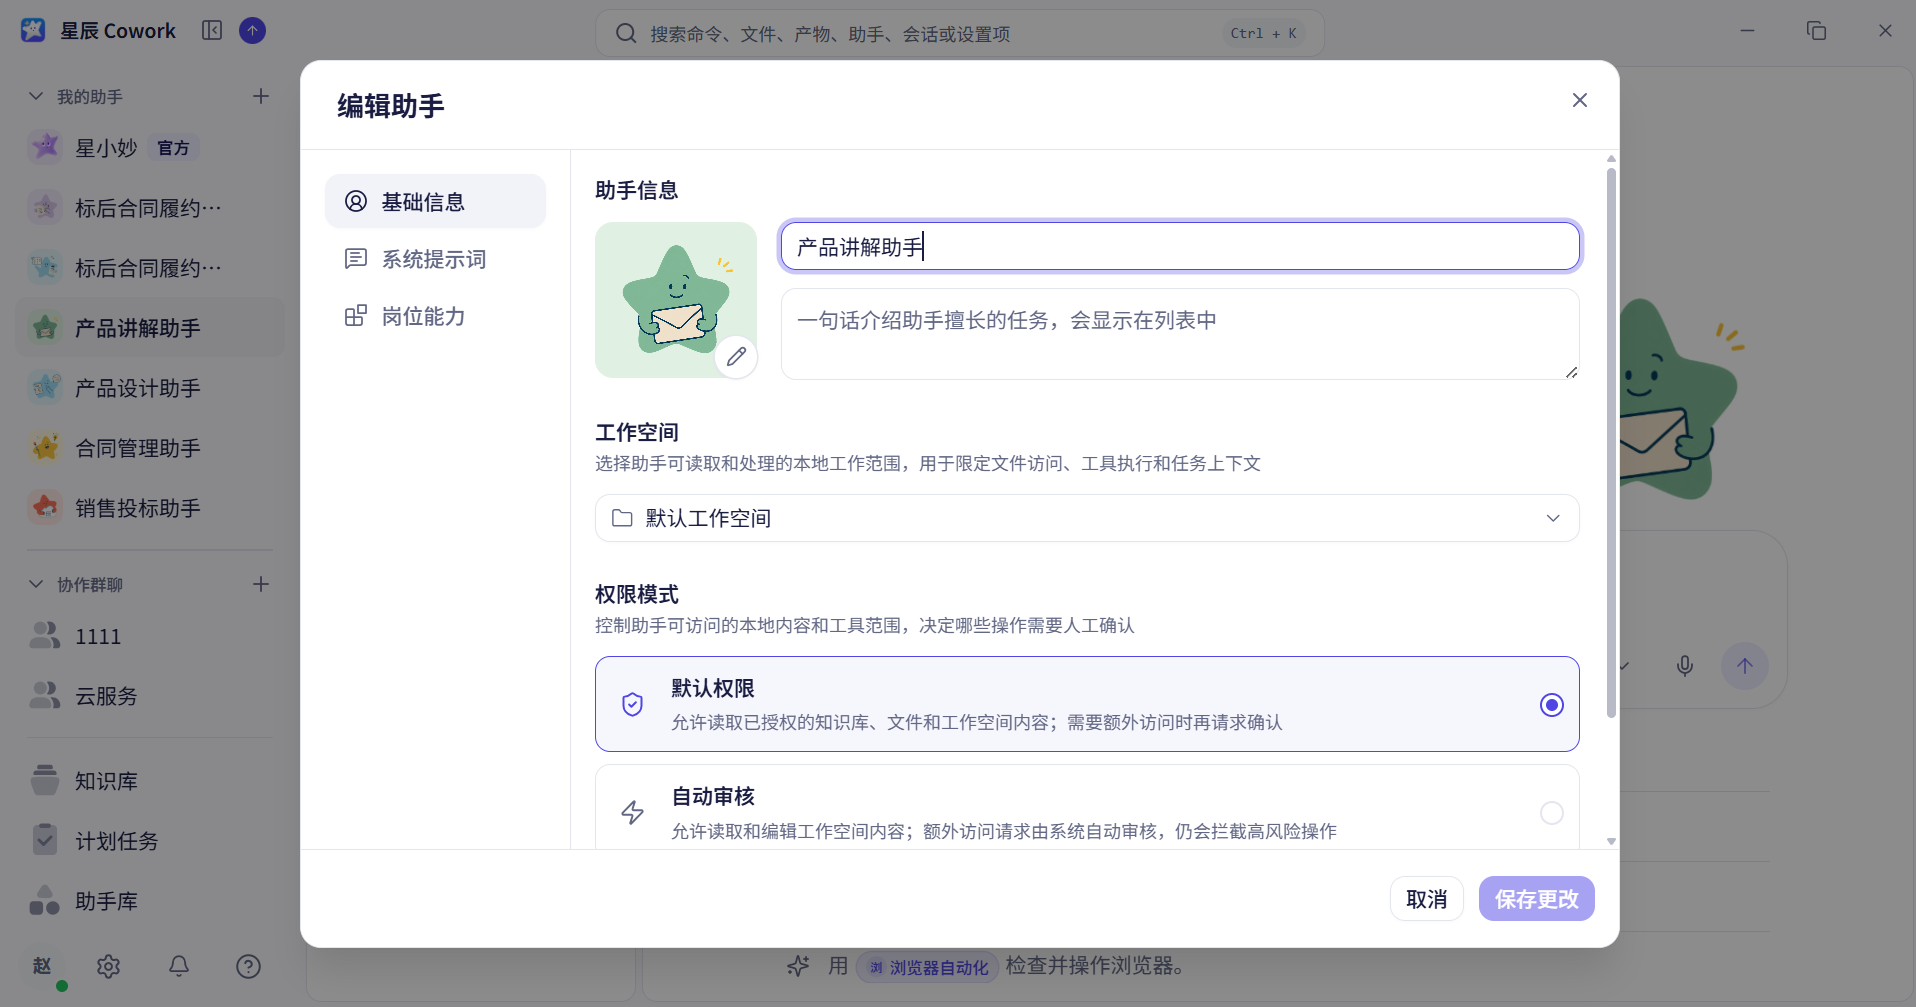This screenshot has width=1916, height=1007.
Task: Click the send arrow button
Action: [1745, 666]
